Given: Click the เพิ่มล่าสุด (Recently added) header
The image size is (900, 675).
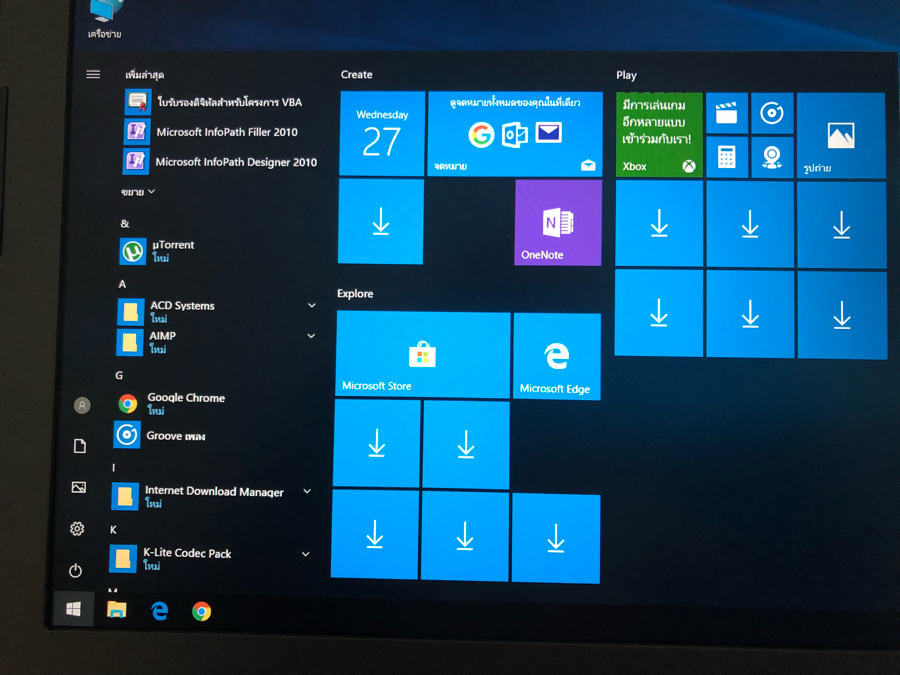Looking at the screenshot, I should (145, 75).
